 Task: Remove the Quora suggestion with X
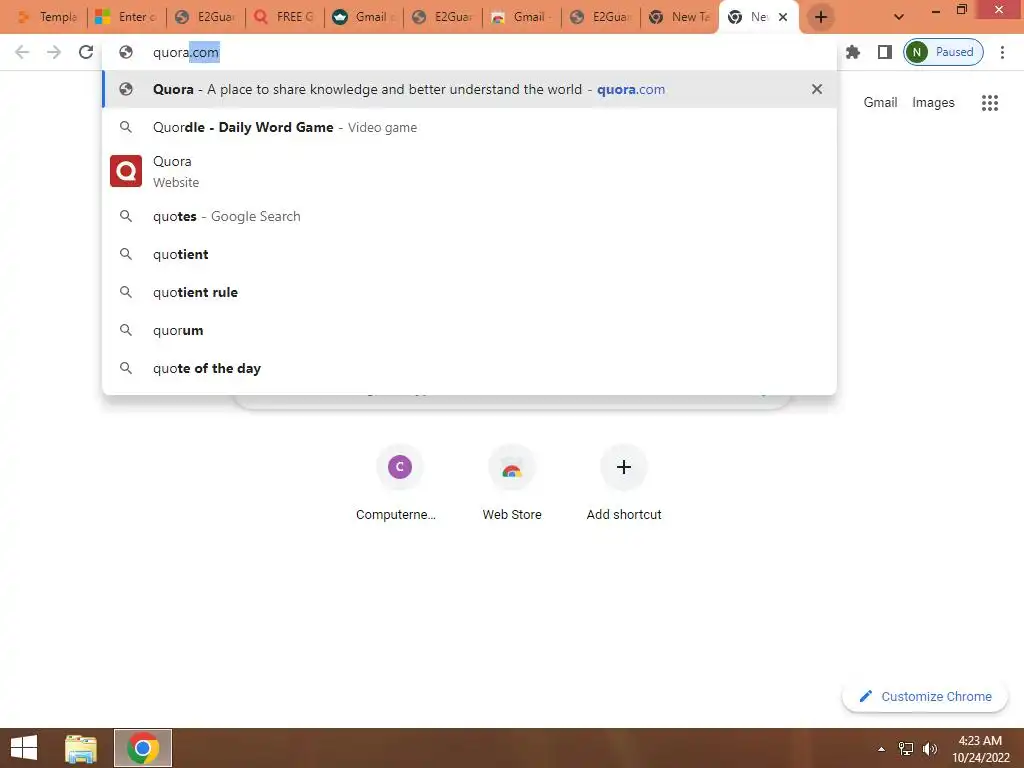tap(817, 89)
